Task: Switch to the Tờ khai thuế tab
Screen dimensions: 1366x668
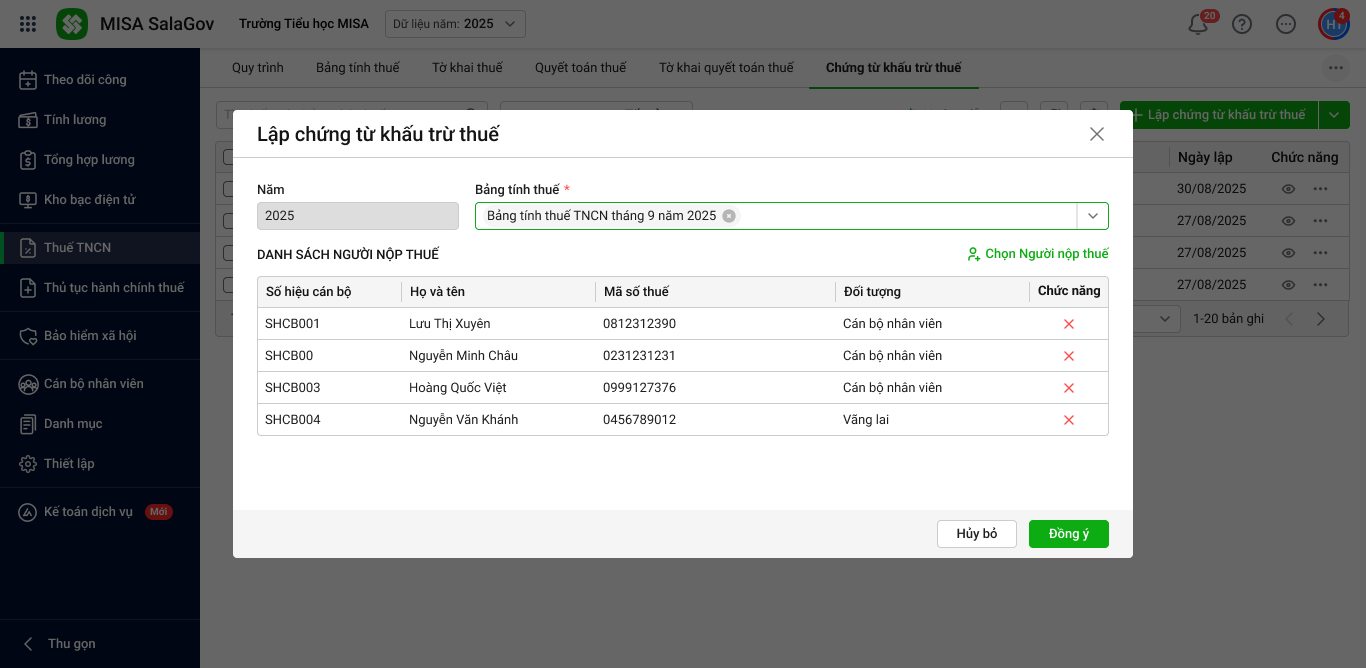Action: [467, 68]
